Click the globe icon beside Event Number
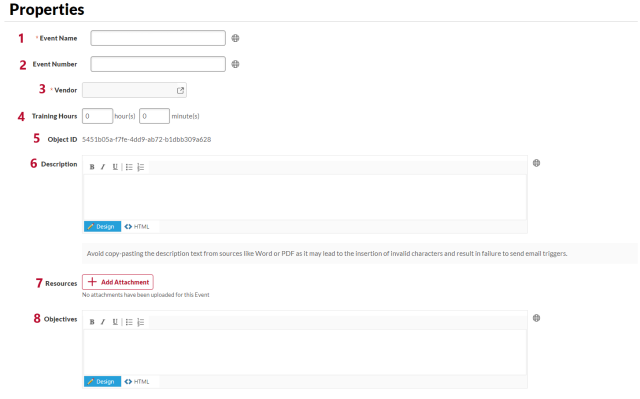The height and width of the screenshot is (399, 640). point(236,64)
